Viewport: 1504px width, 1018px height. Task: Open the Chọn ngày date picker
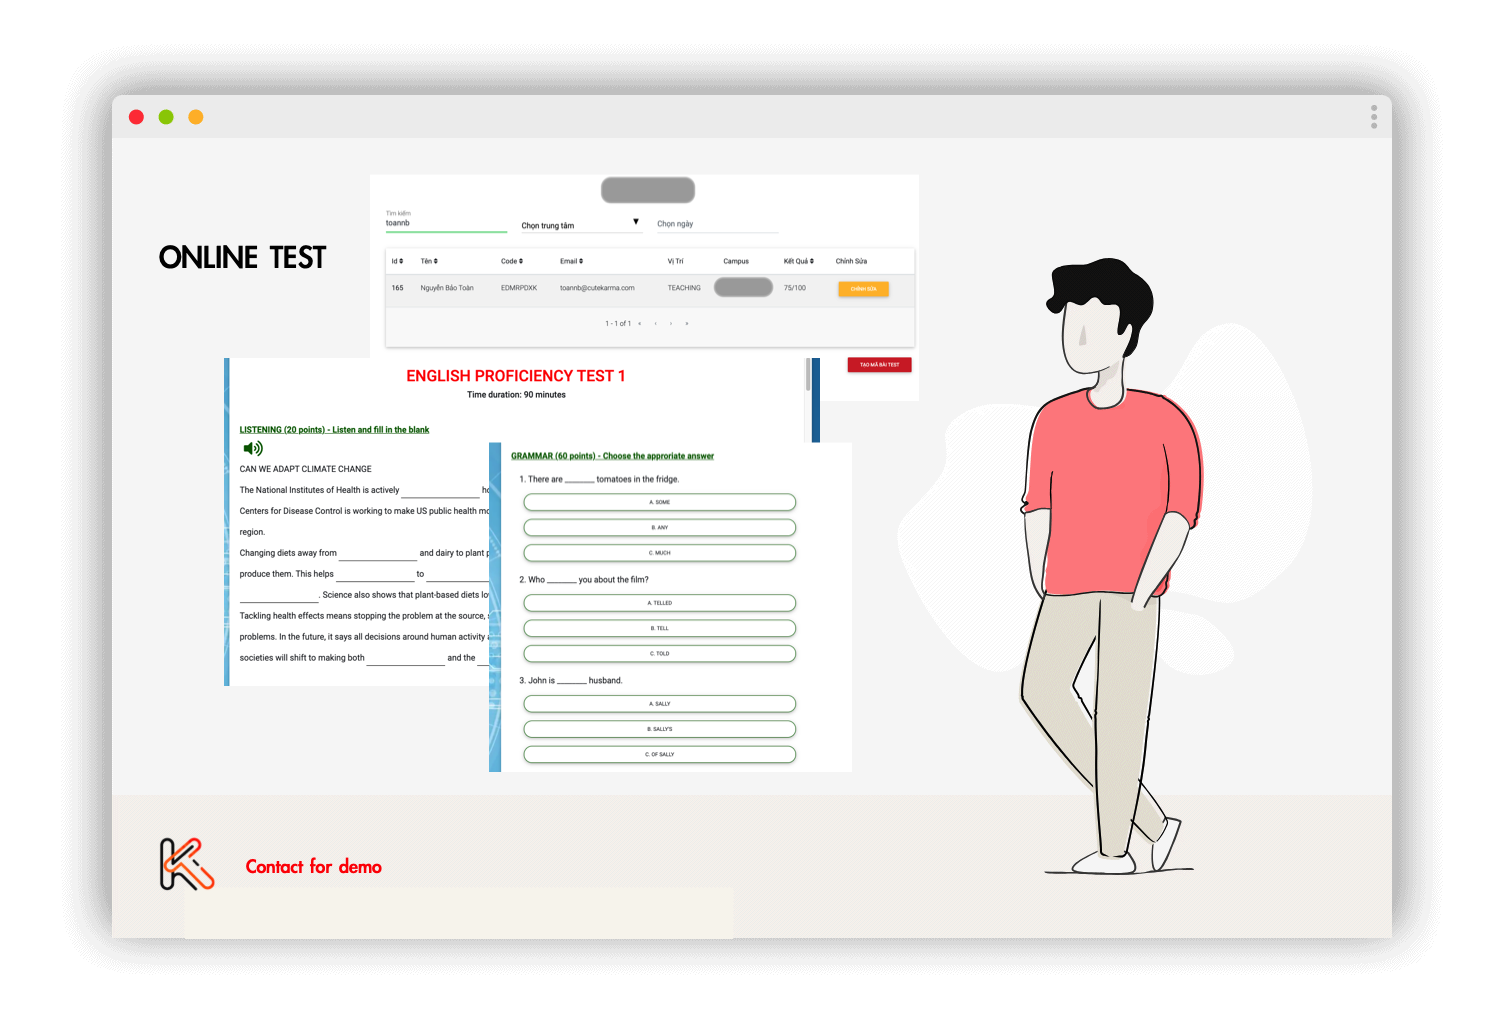click(716, 224)
